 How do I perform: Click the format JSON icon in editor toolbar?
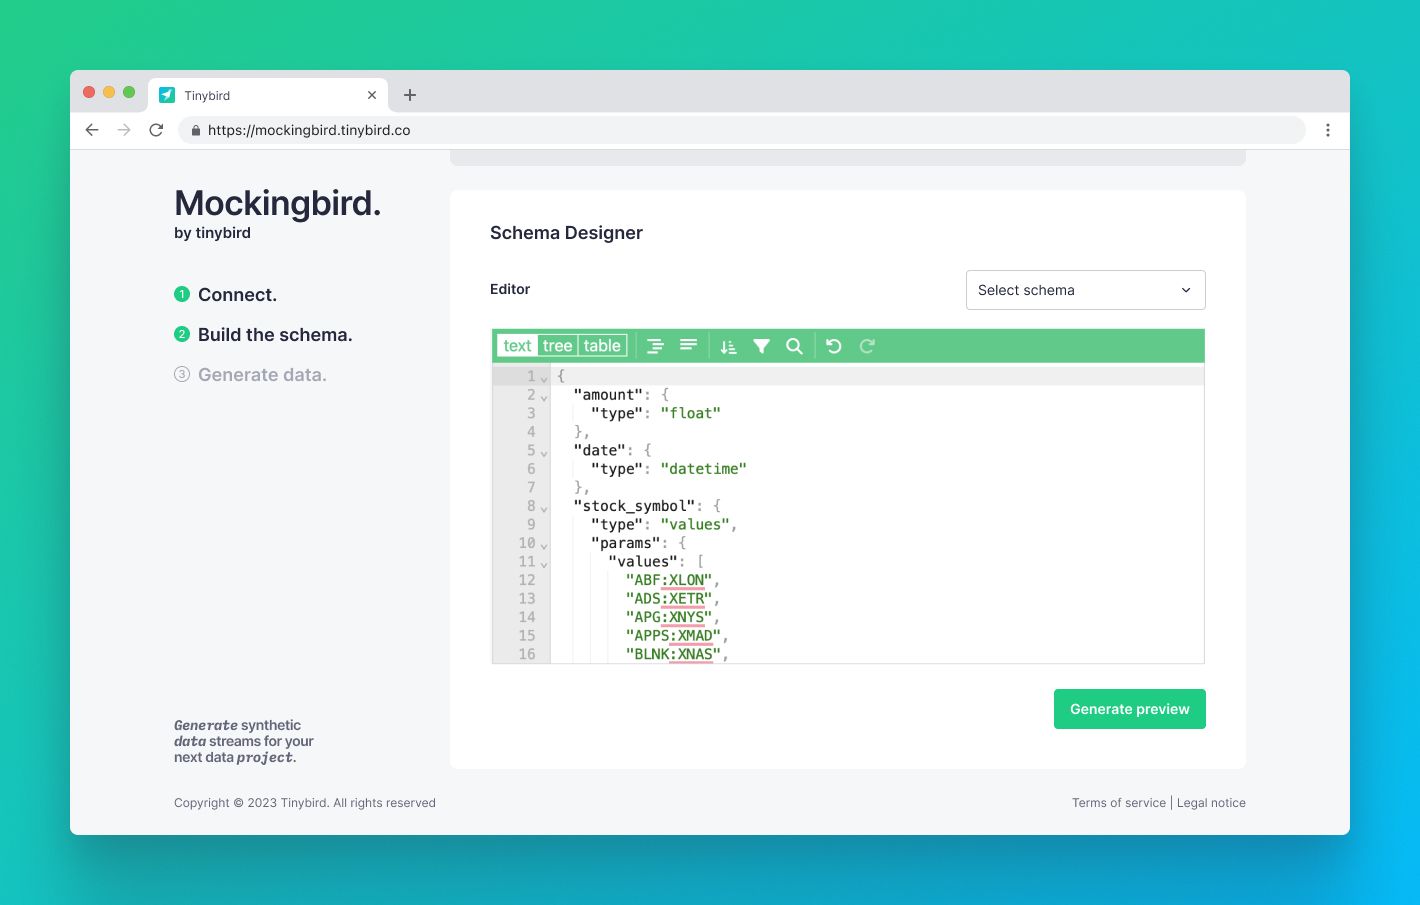[x=655, y=346]
